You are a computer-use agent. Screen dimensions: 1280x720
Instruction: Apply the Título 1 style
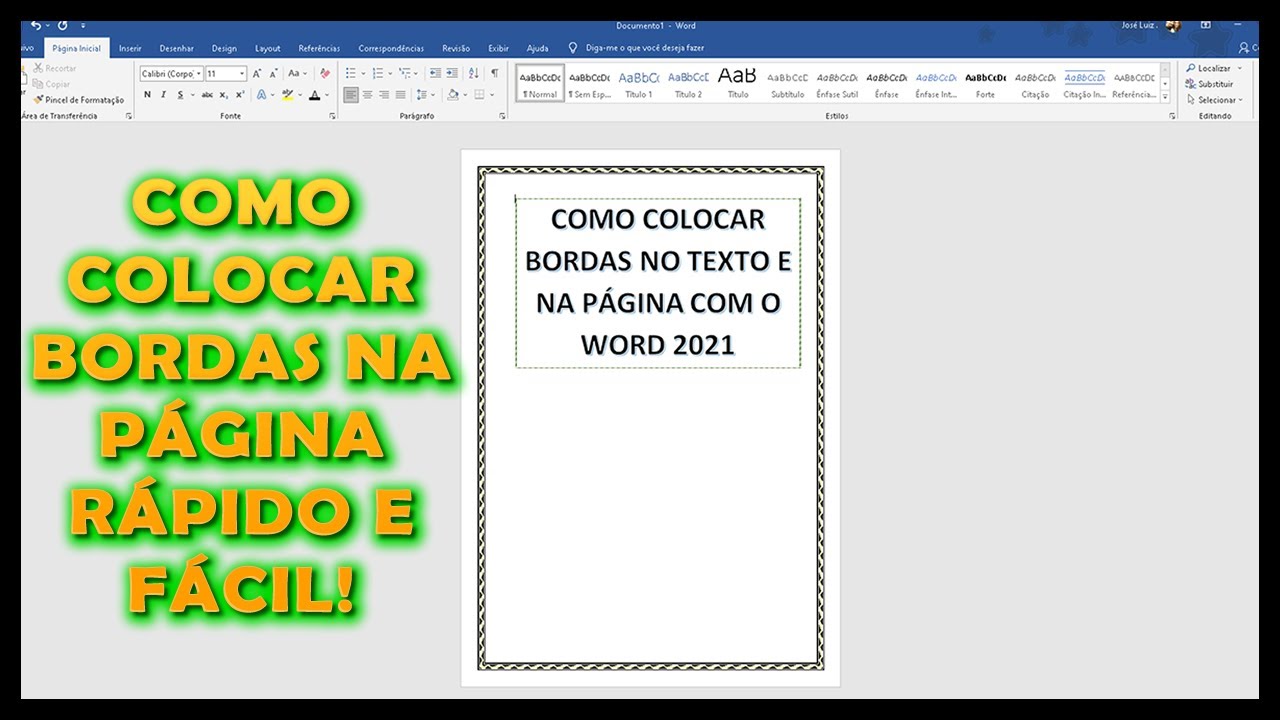639,83
